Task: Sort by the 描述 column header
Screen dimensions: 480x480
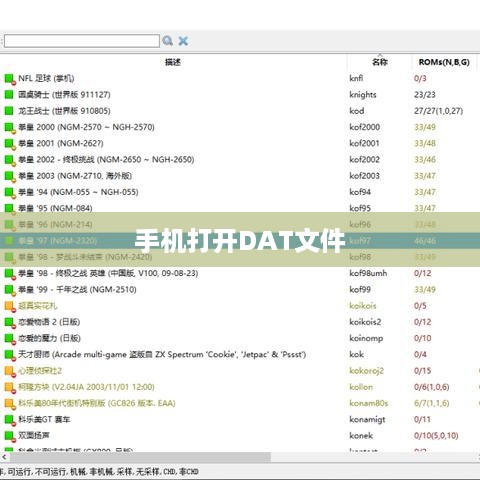Action: click(173, 62)
